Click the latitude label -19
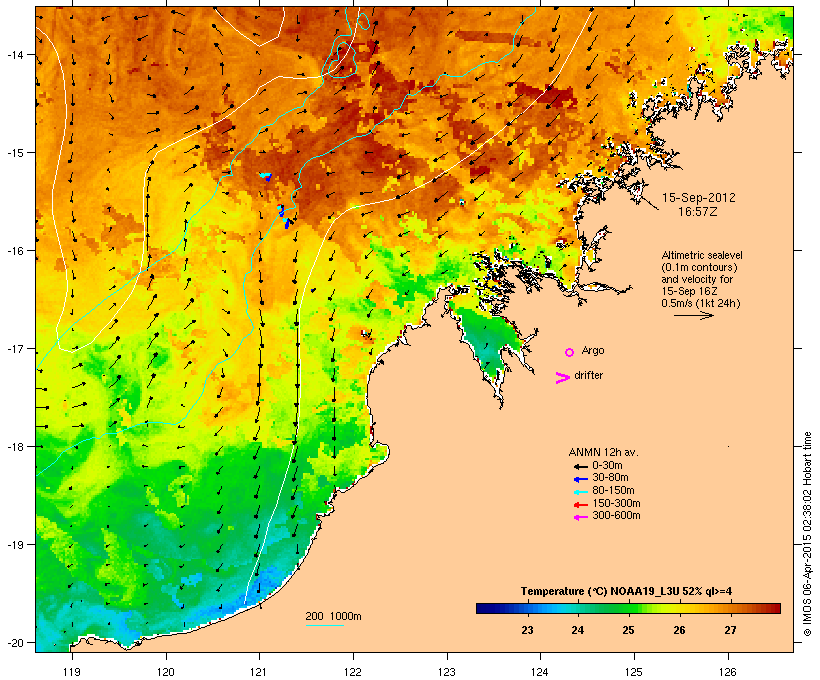 (14, 545)
